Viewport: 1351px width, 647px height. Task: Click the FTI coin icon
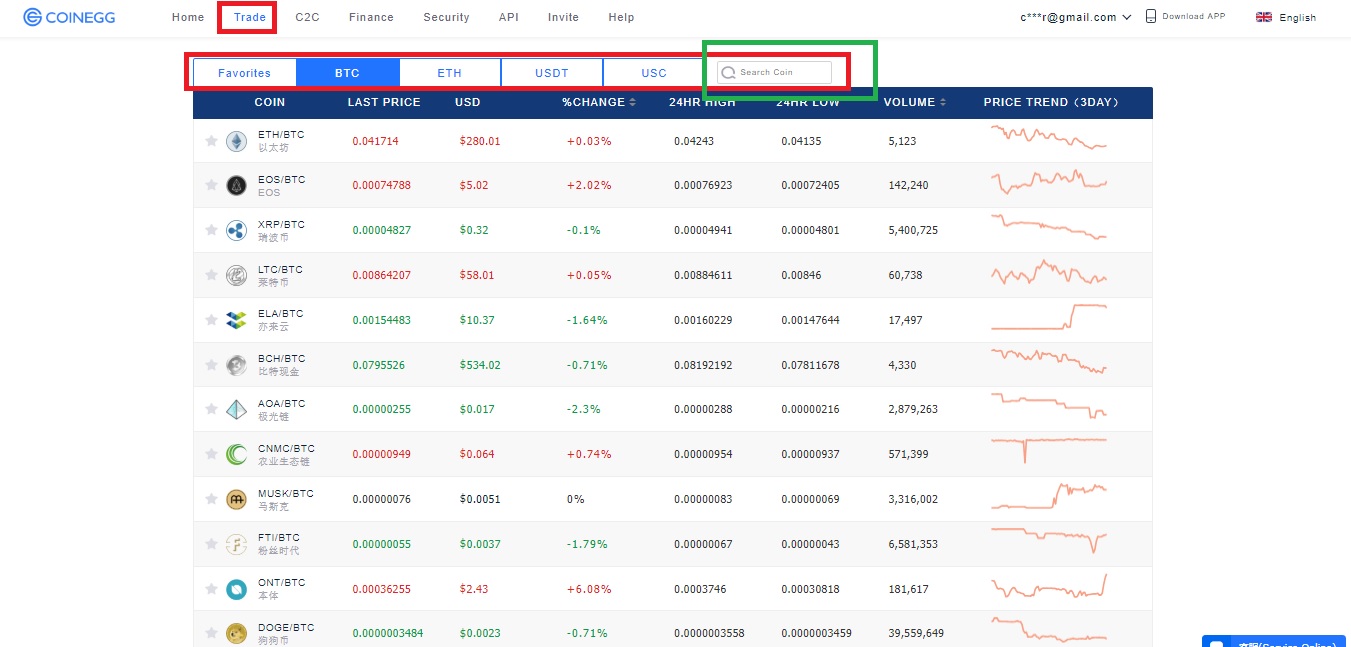(236, 544)
